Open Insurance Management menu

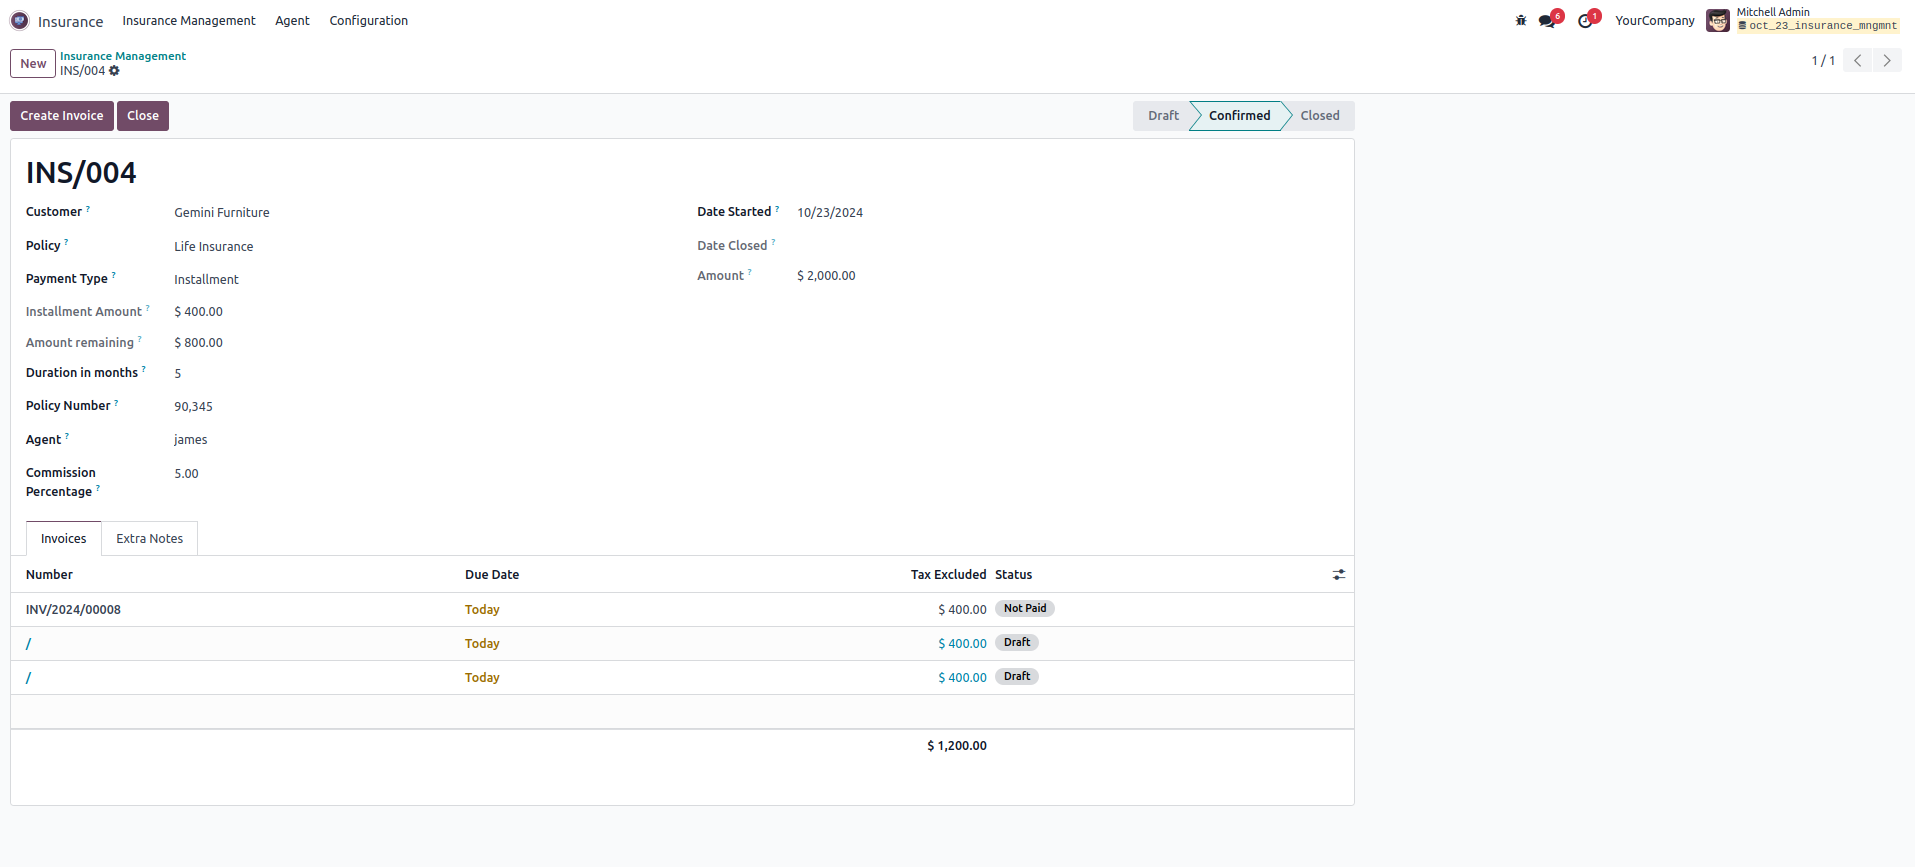(x=189, y=20)
